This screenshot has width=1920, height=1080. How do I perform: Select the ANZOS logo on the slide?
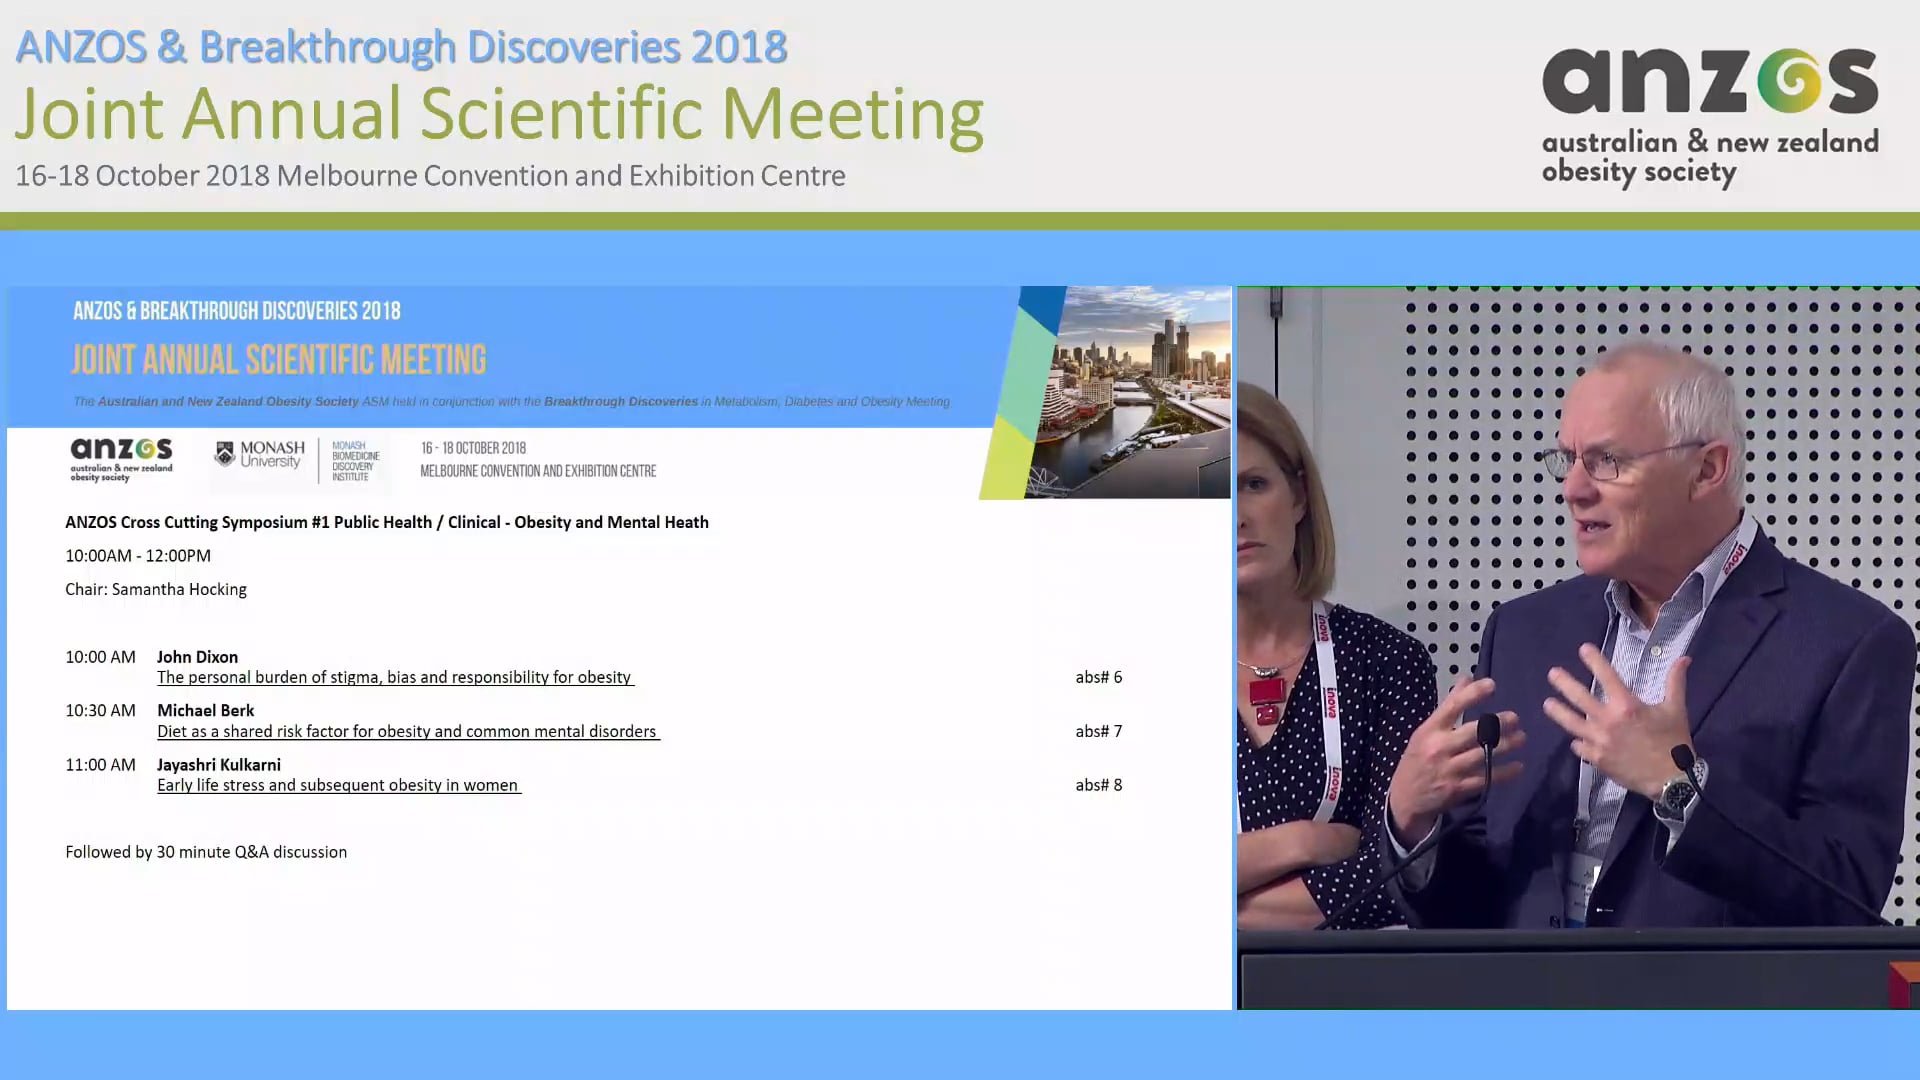click(120, 460)
